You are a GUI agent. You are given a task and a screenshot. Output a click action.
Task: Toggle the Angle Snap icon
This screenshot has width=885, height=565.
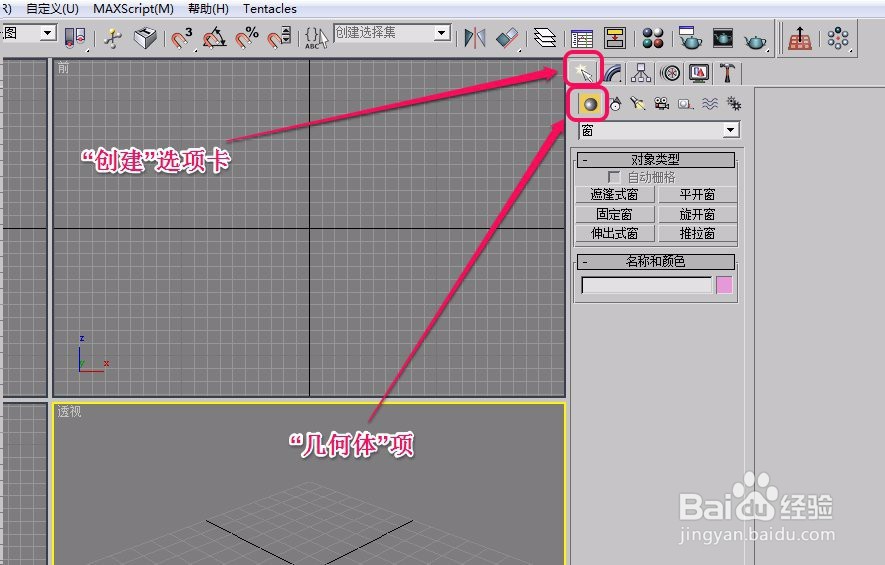point(214,38)
